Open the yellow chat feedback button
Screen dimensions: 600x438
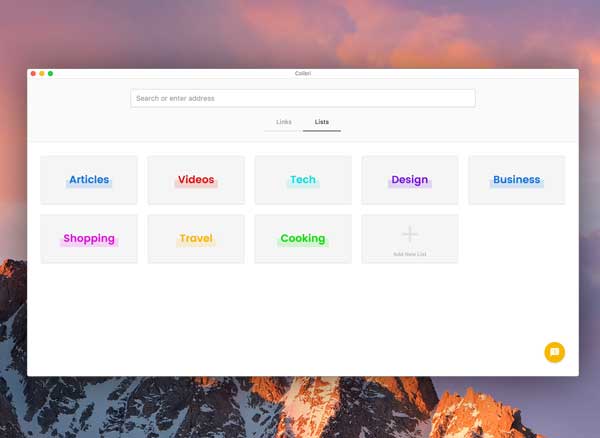click(x=554, y=352)
